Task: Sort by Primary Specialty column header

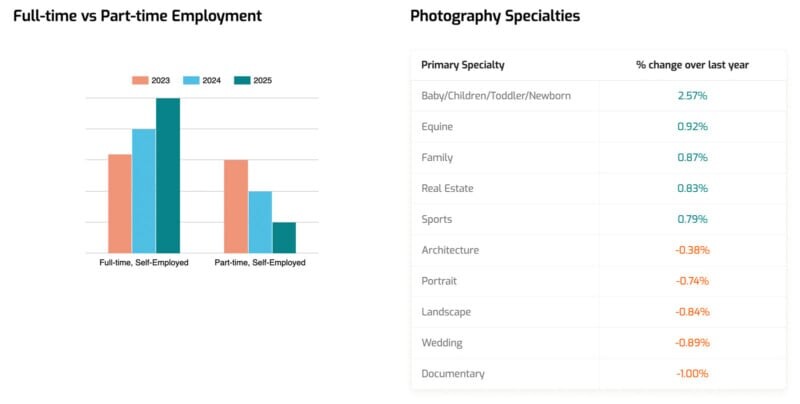Action: pyautogui.click(x=463, y=65)
